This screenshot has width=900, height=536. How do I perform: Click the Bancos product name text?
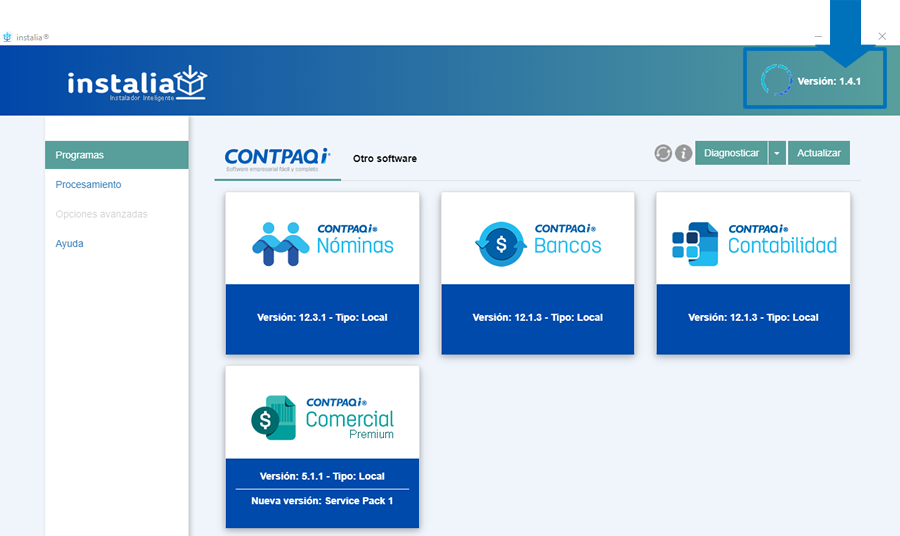pos(568,246)
